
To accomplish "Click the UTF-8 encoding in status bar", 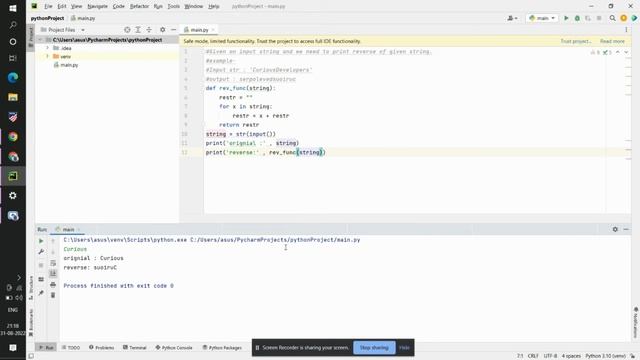I will pyautogui.click(x=550, y=356).
